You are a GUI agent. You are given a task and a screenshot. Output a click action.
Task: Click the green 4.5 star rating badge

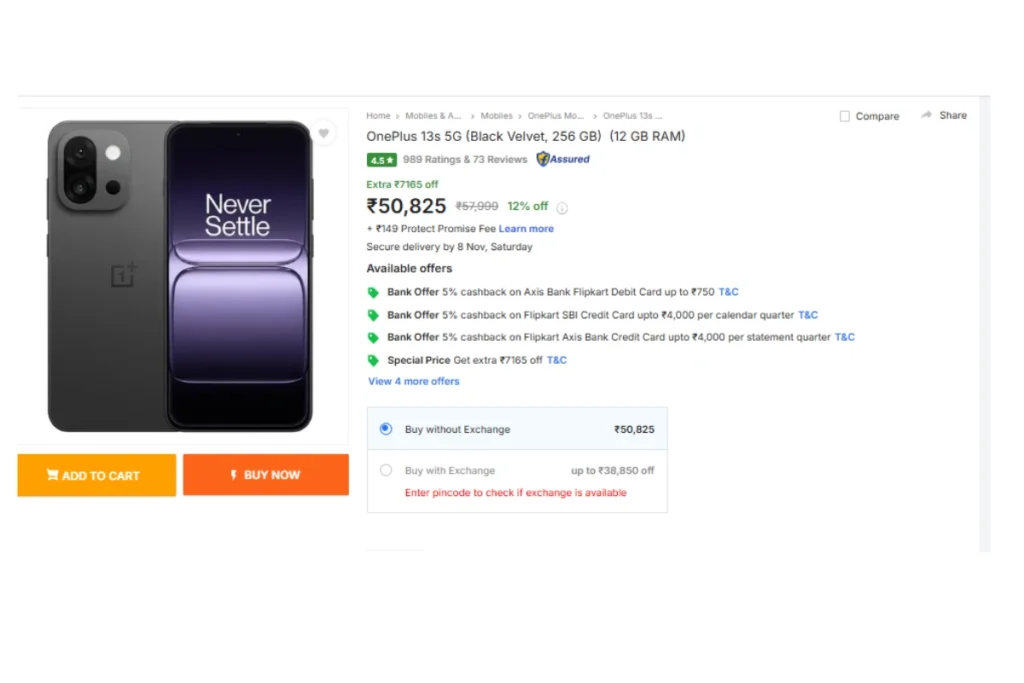pos(381,160)
